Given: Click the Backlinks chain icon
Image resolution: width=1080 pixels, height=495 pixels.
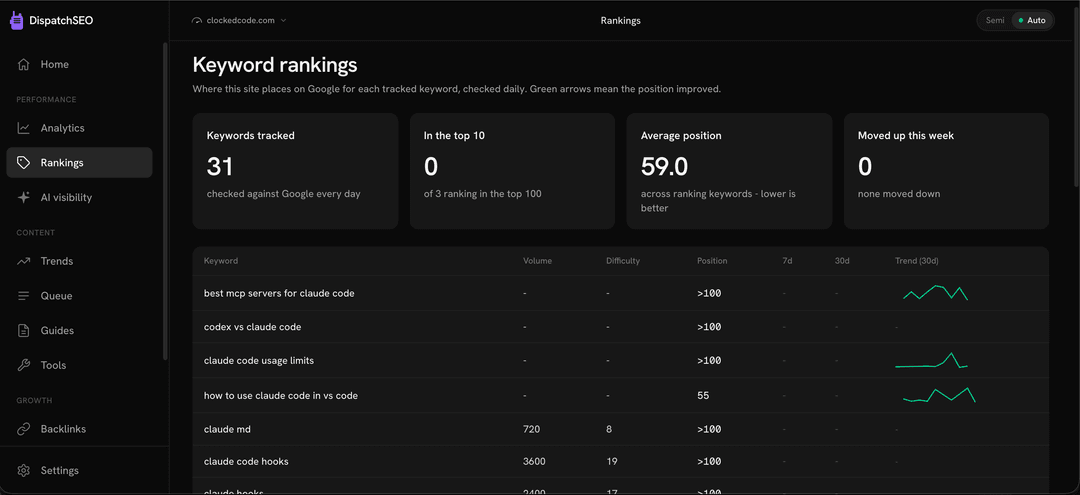Looking at the screenshot, I should [23, 429].
